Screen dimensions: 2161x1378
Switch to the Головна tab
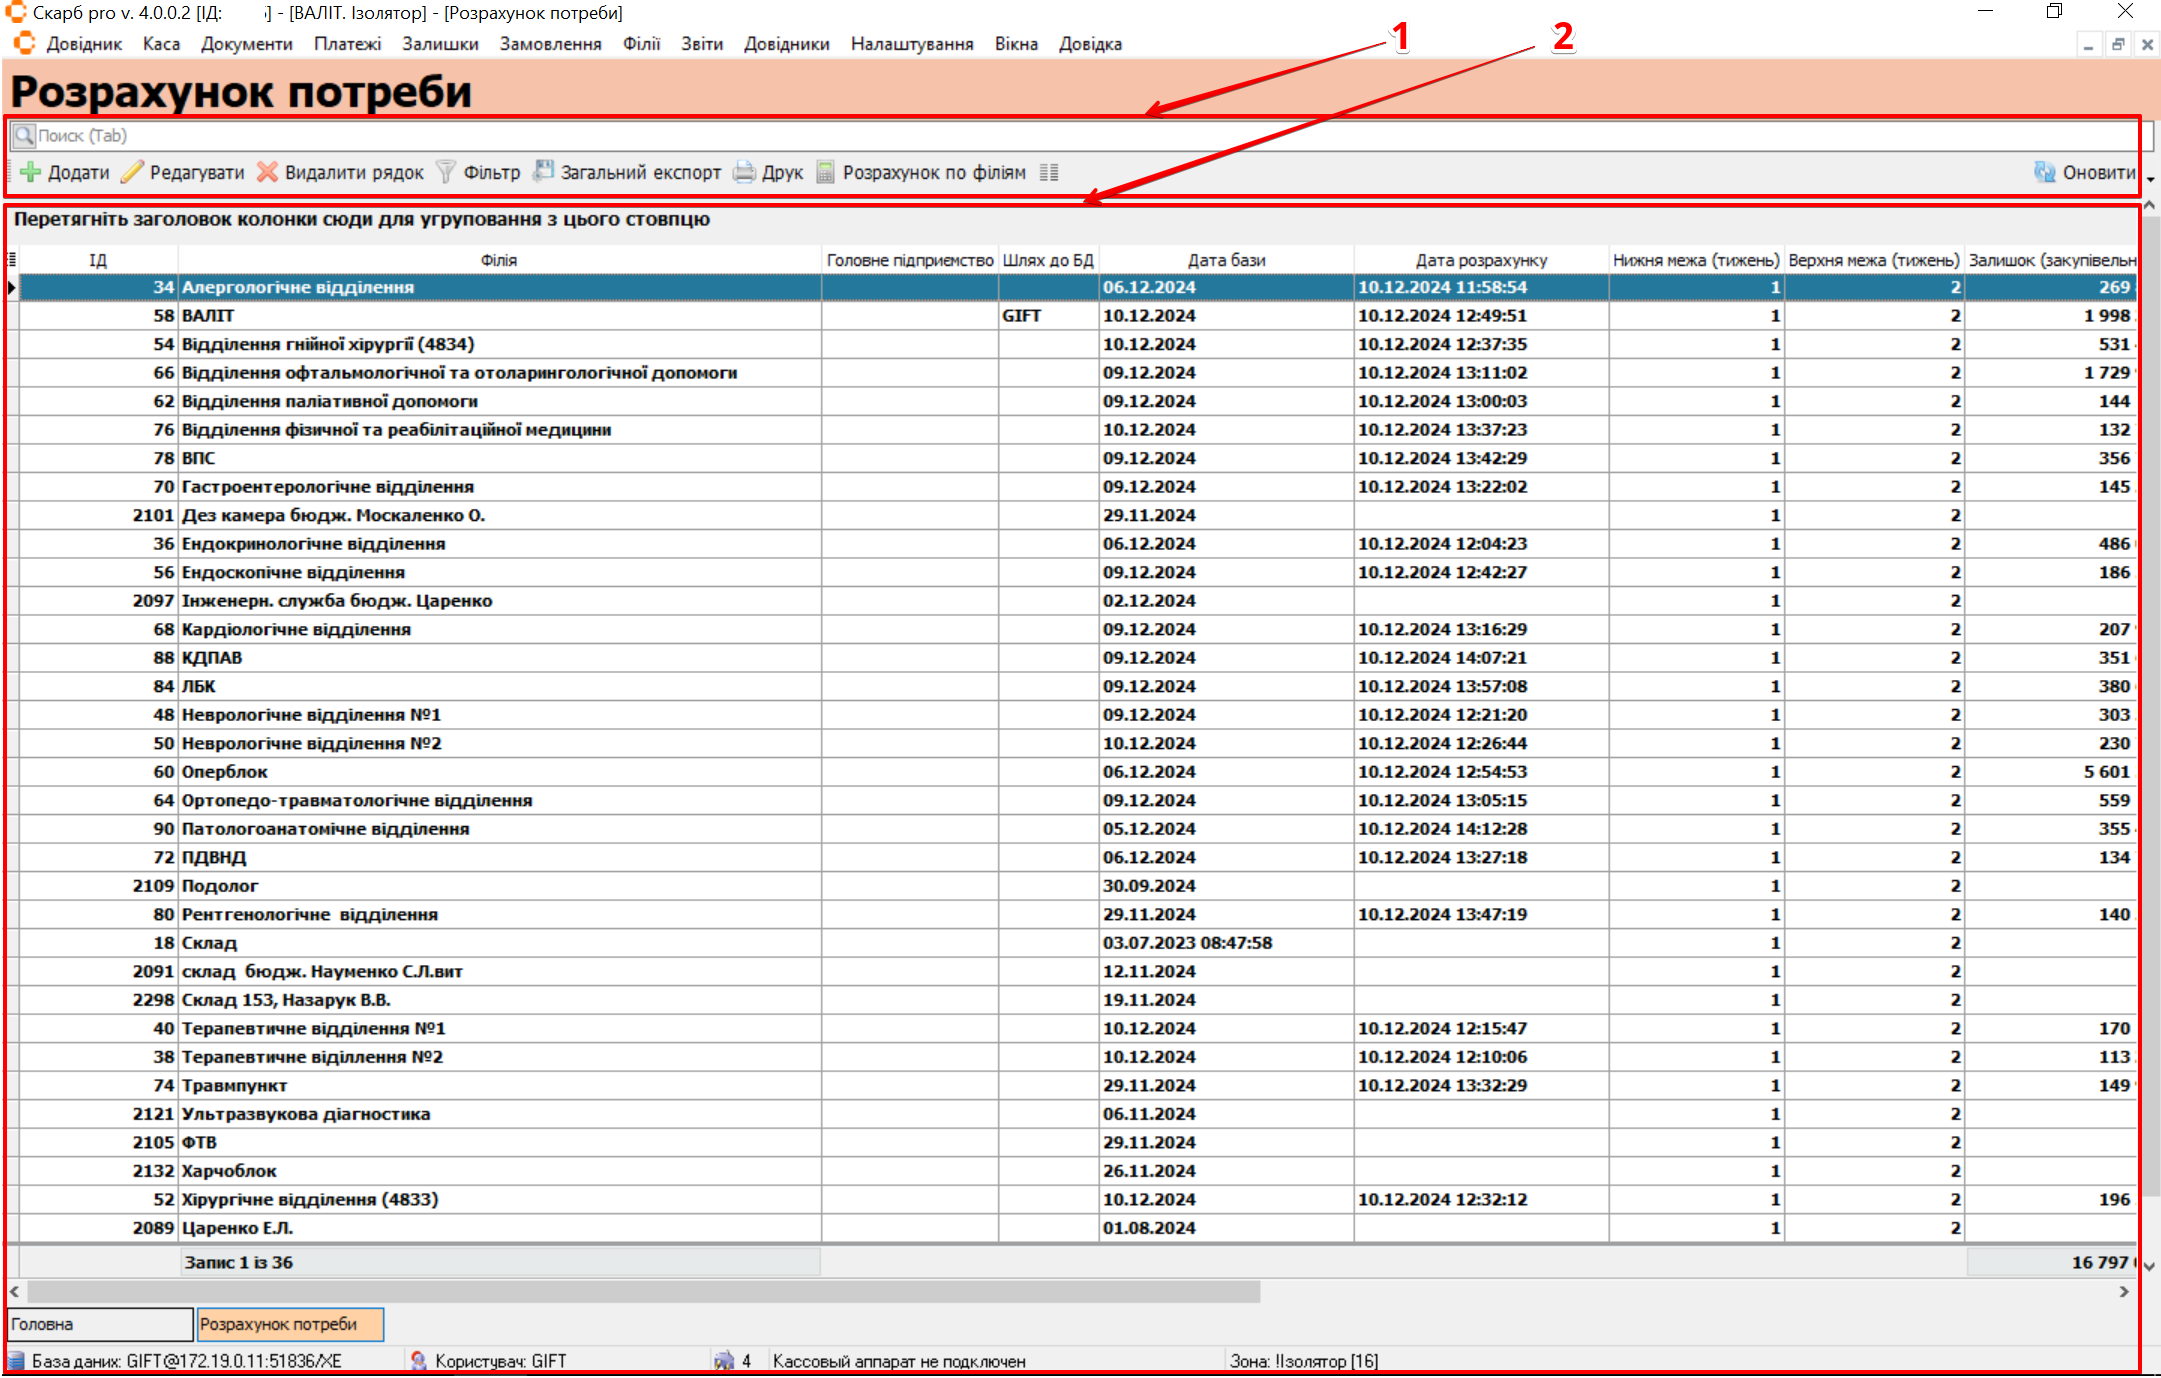pyautogui.click(x=99, y=1324)
